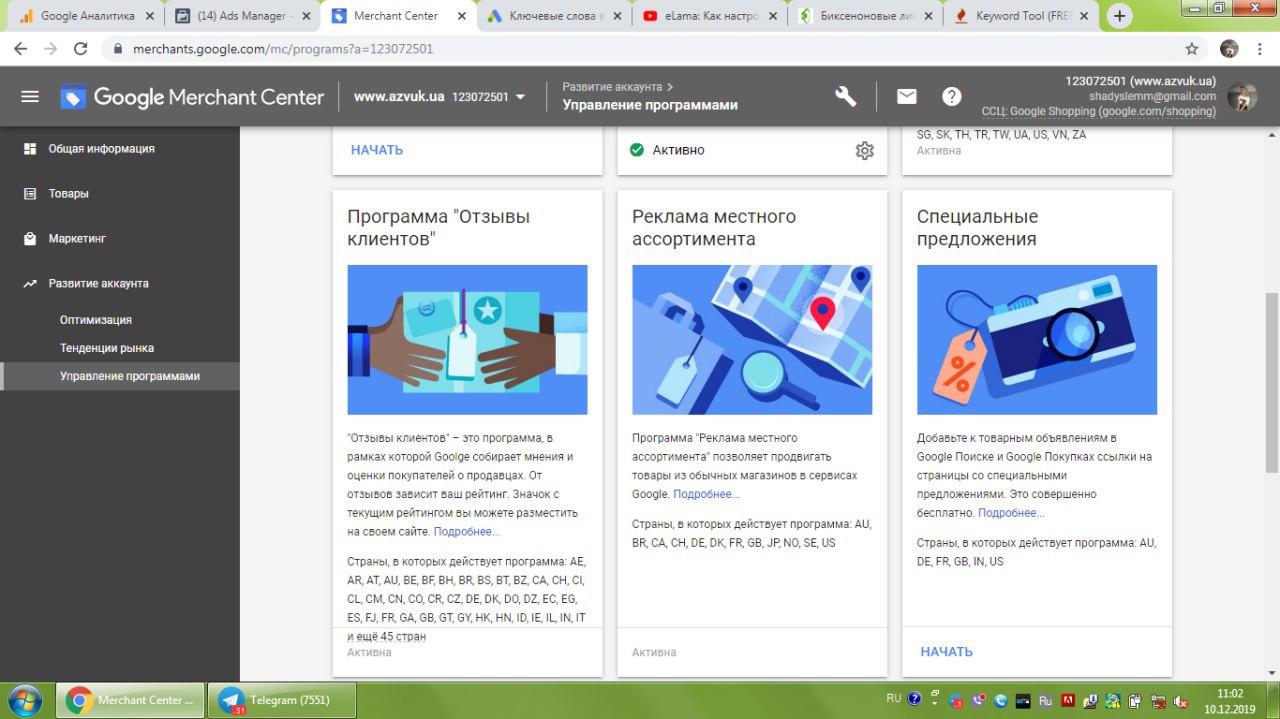Click the Viber tray icon
Image resolution: width=1280 pixels, height=719 pixels.
pos(979,701)
